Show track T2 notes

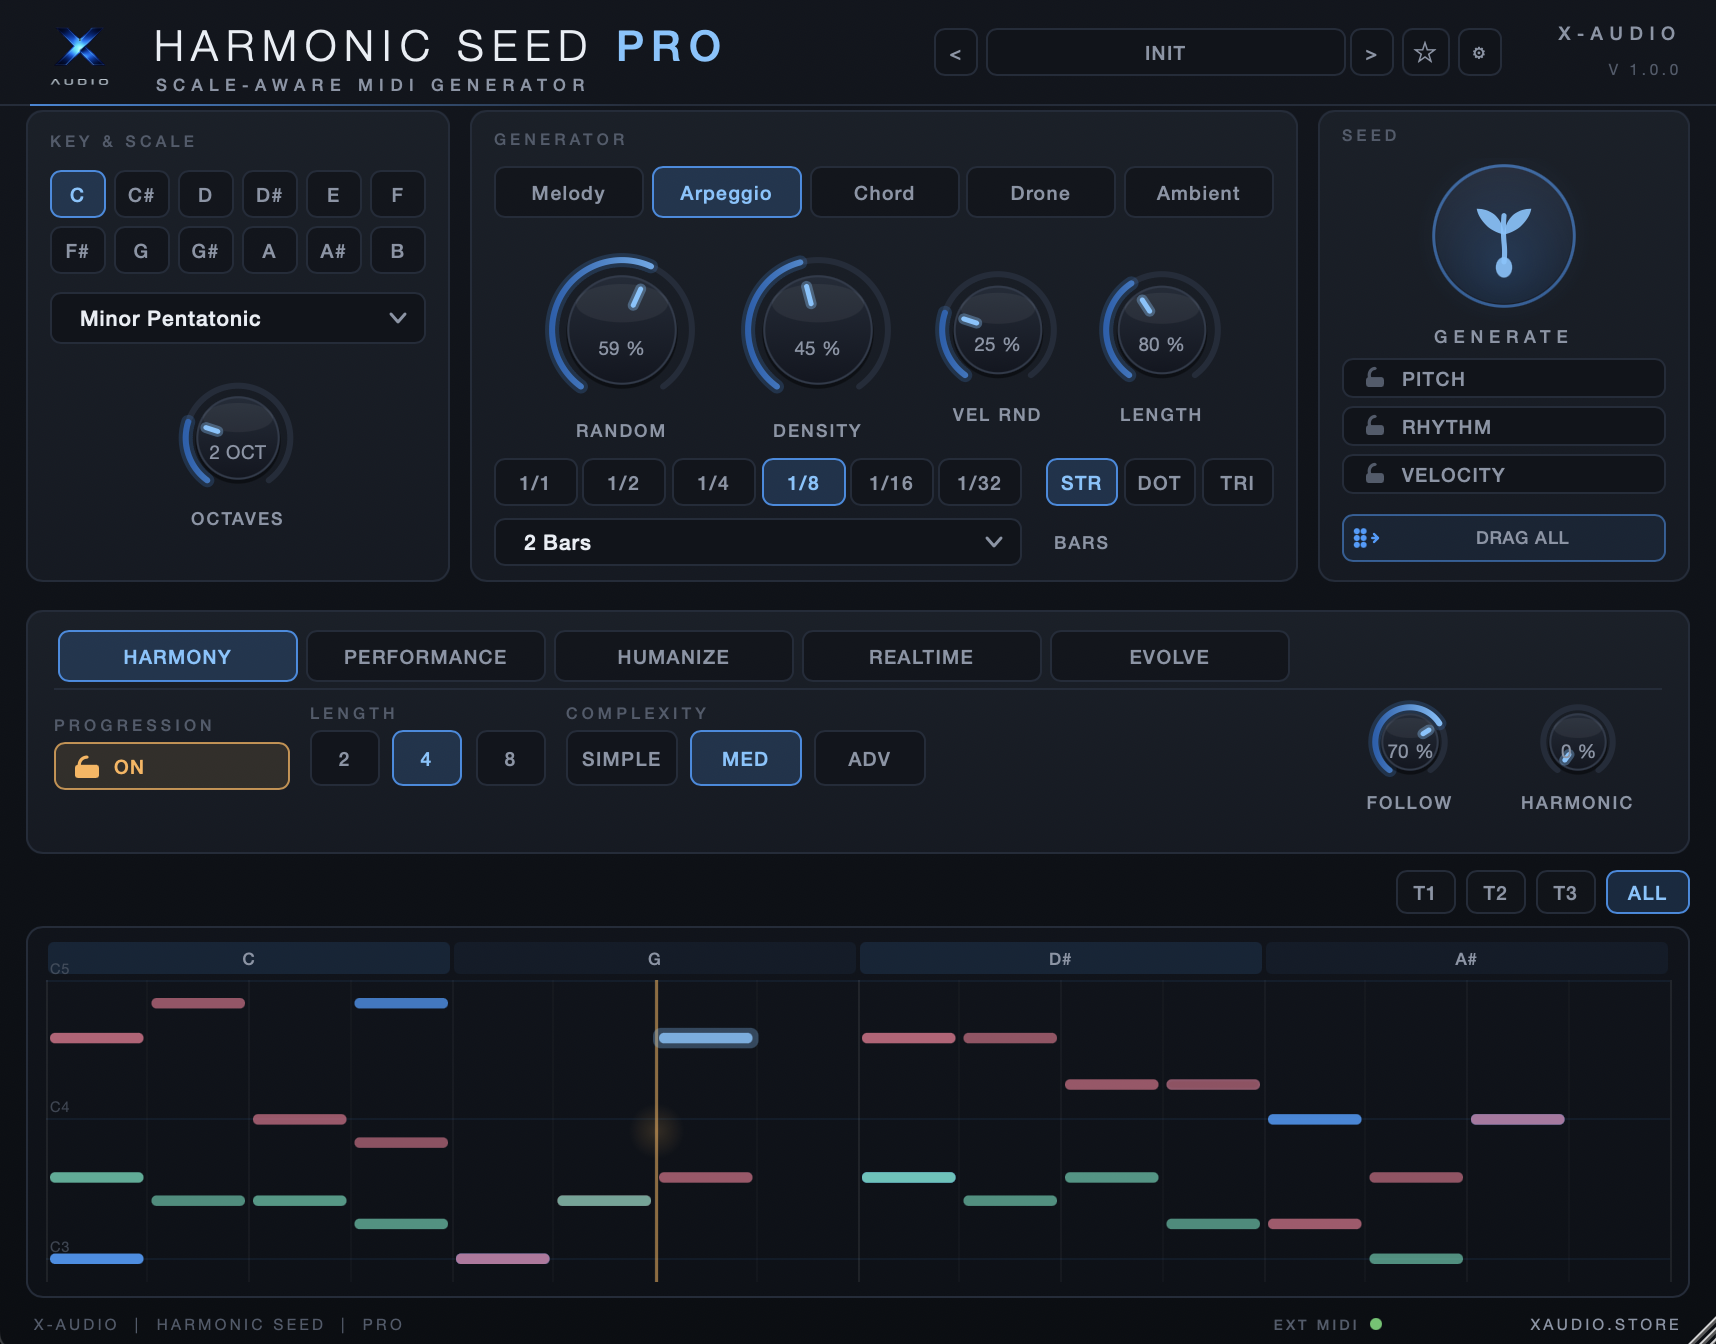[x=1495, y=892]
